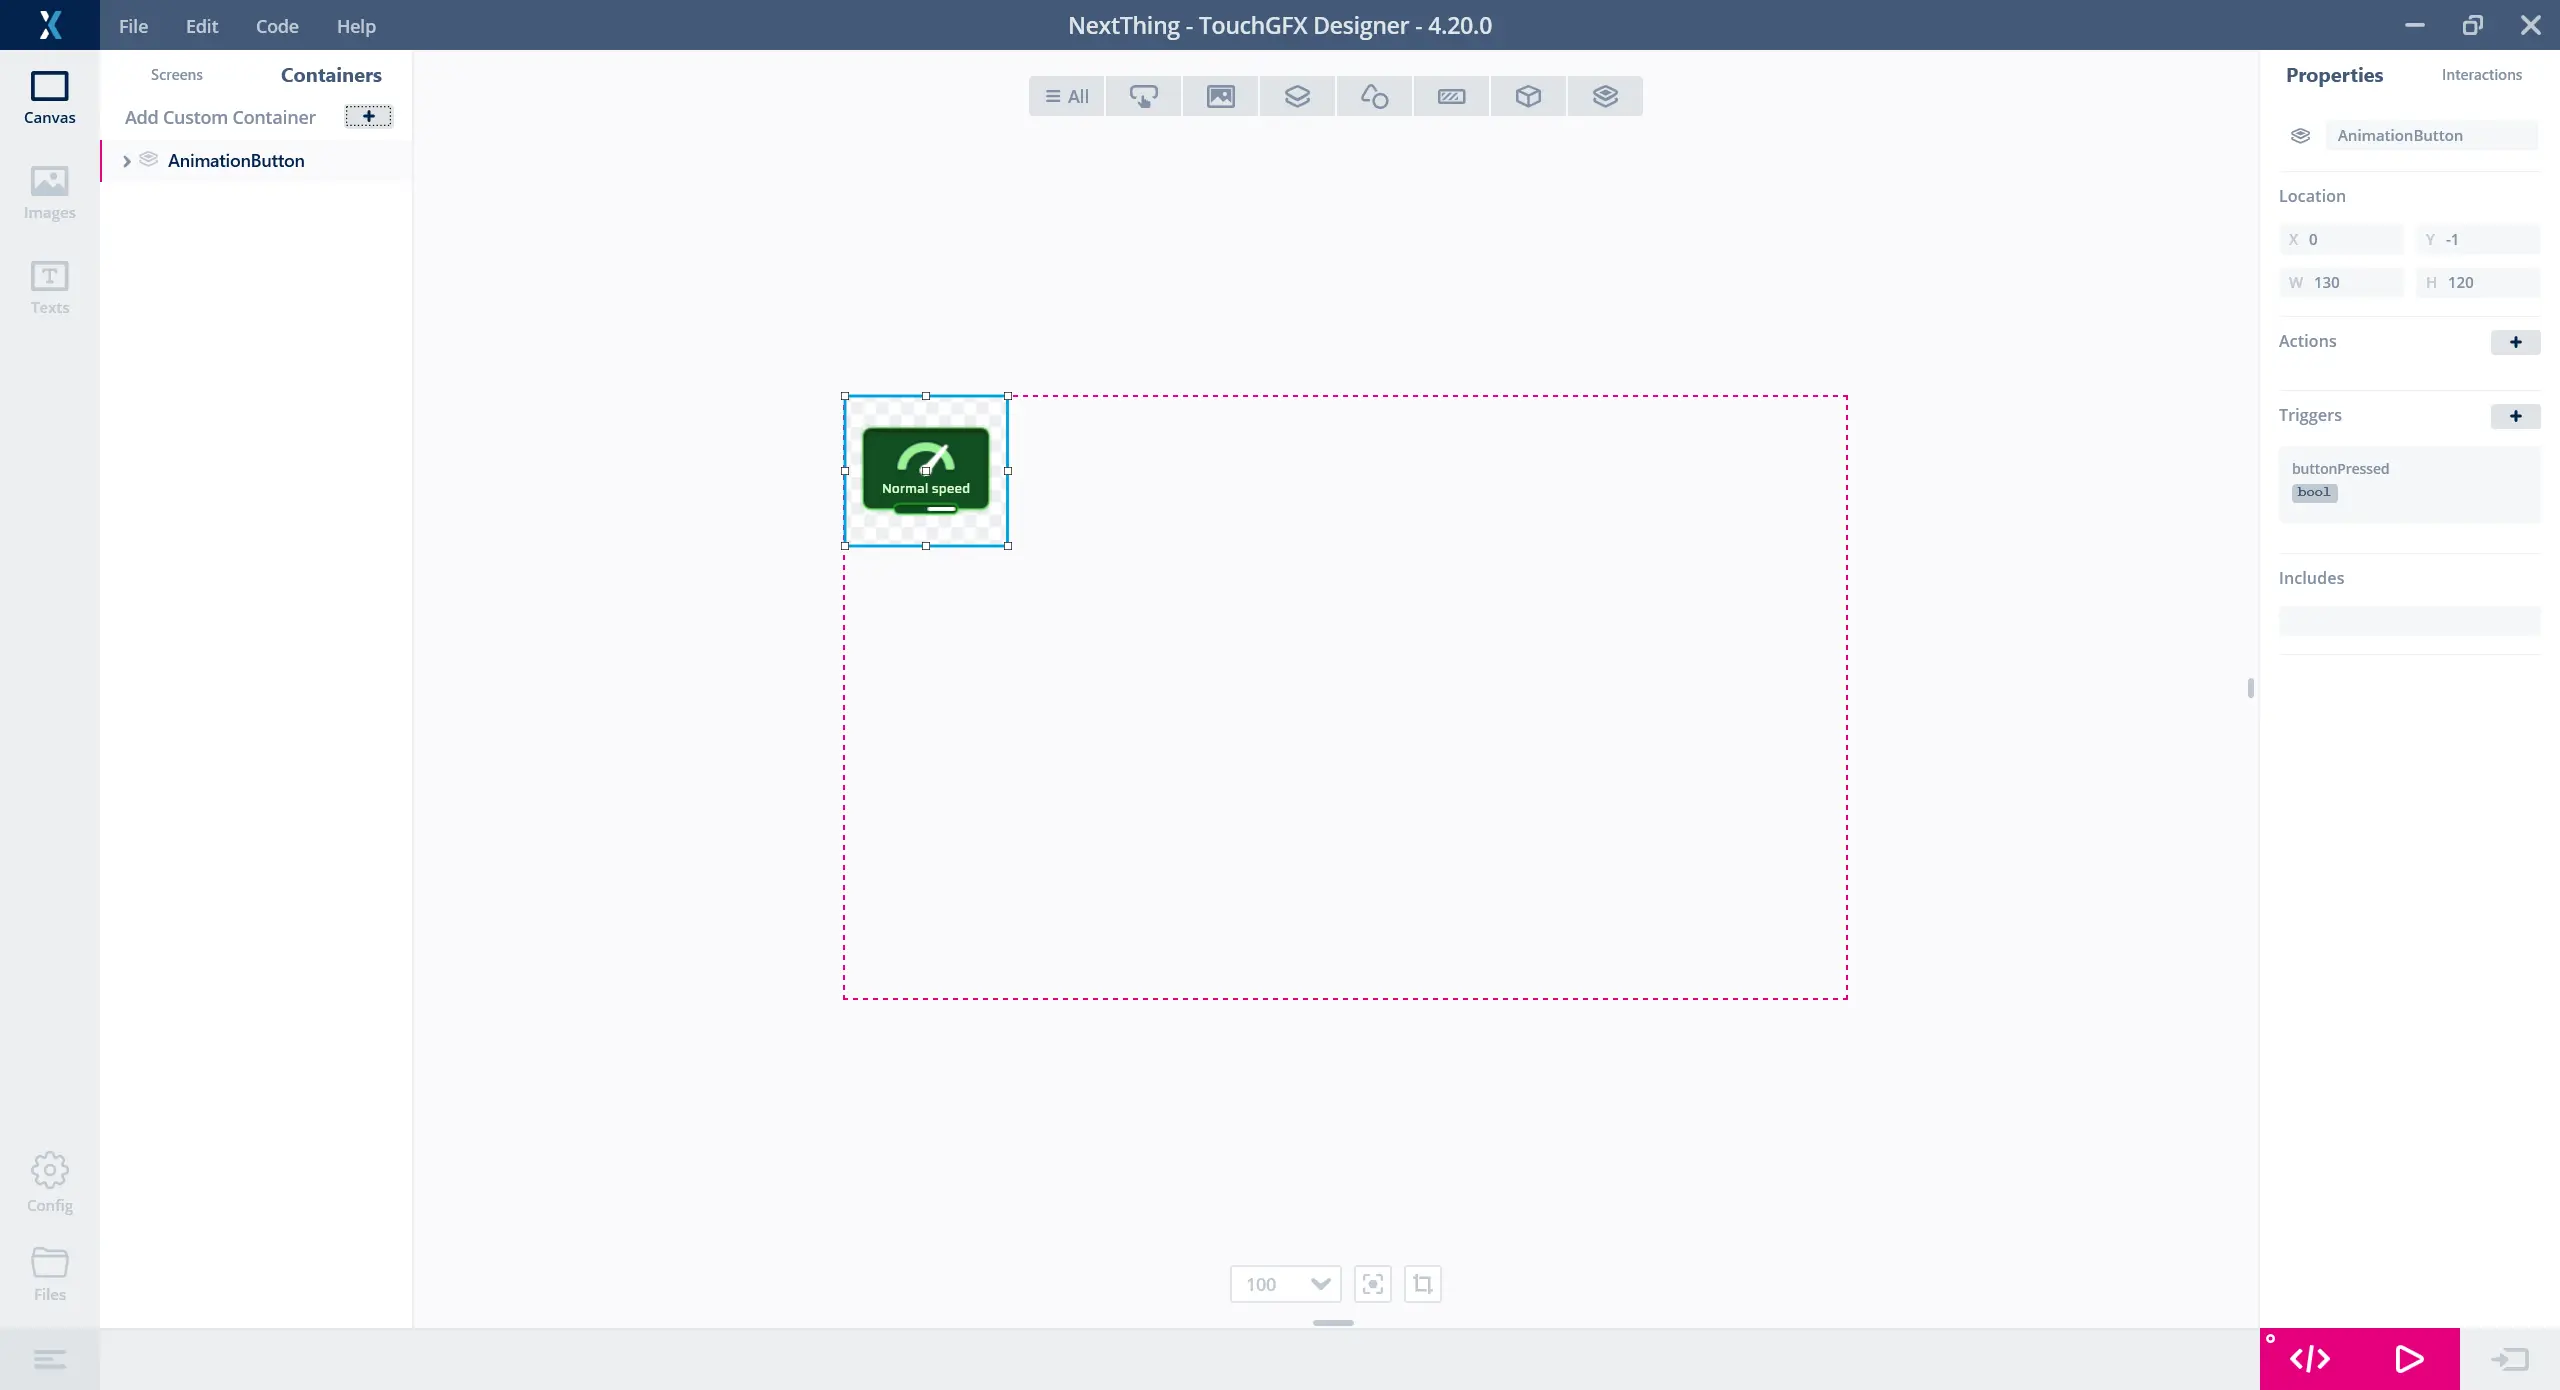This screenshot has height=1390, width=2560.
Task: Open the Texts sidebar view
Action: 49,287
